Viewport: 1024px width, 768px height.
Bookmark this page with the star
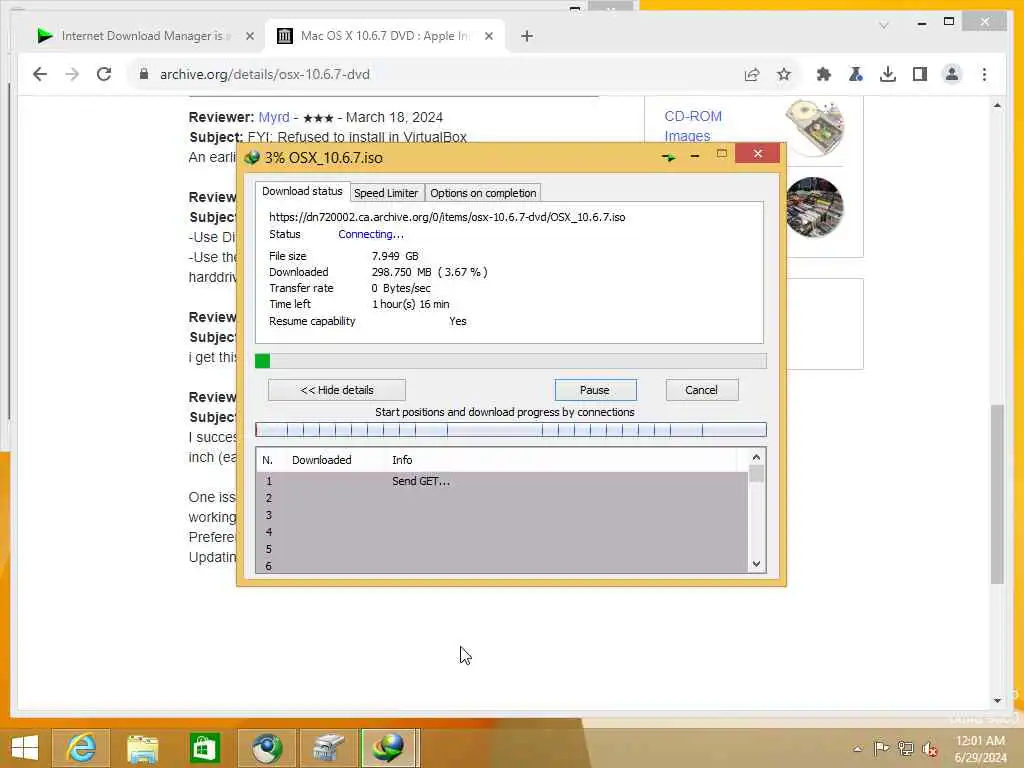[x=784, y=74]
